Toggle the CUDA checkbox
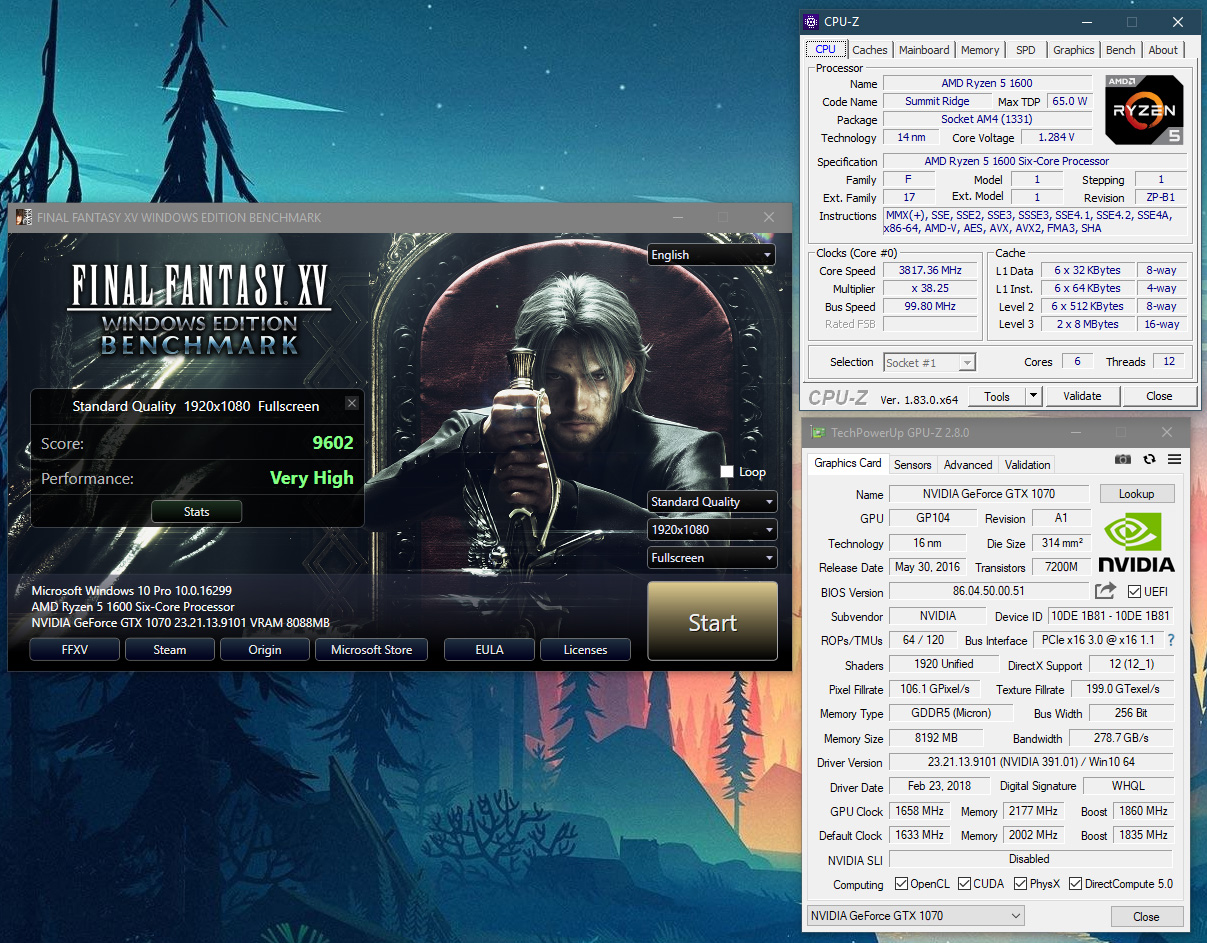This screenshot has height=943, width=1207. (965, 884)
